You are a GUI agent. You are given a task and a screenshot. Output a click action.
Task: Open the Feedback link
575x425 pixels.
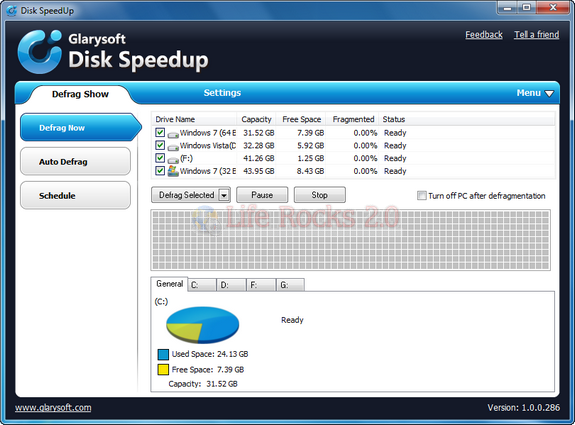(484, 35)
